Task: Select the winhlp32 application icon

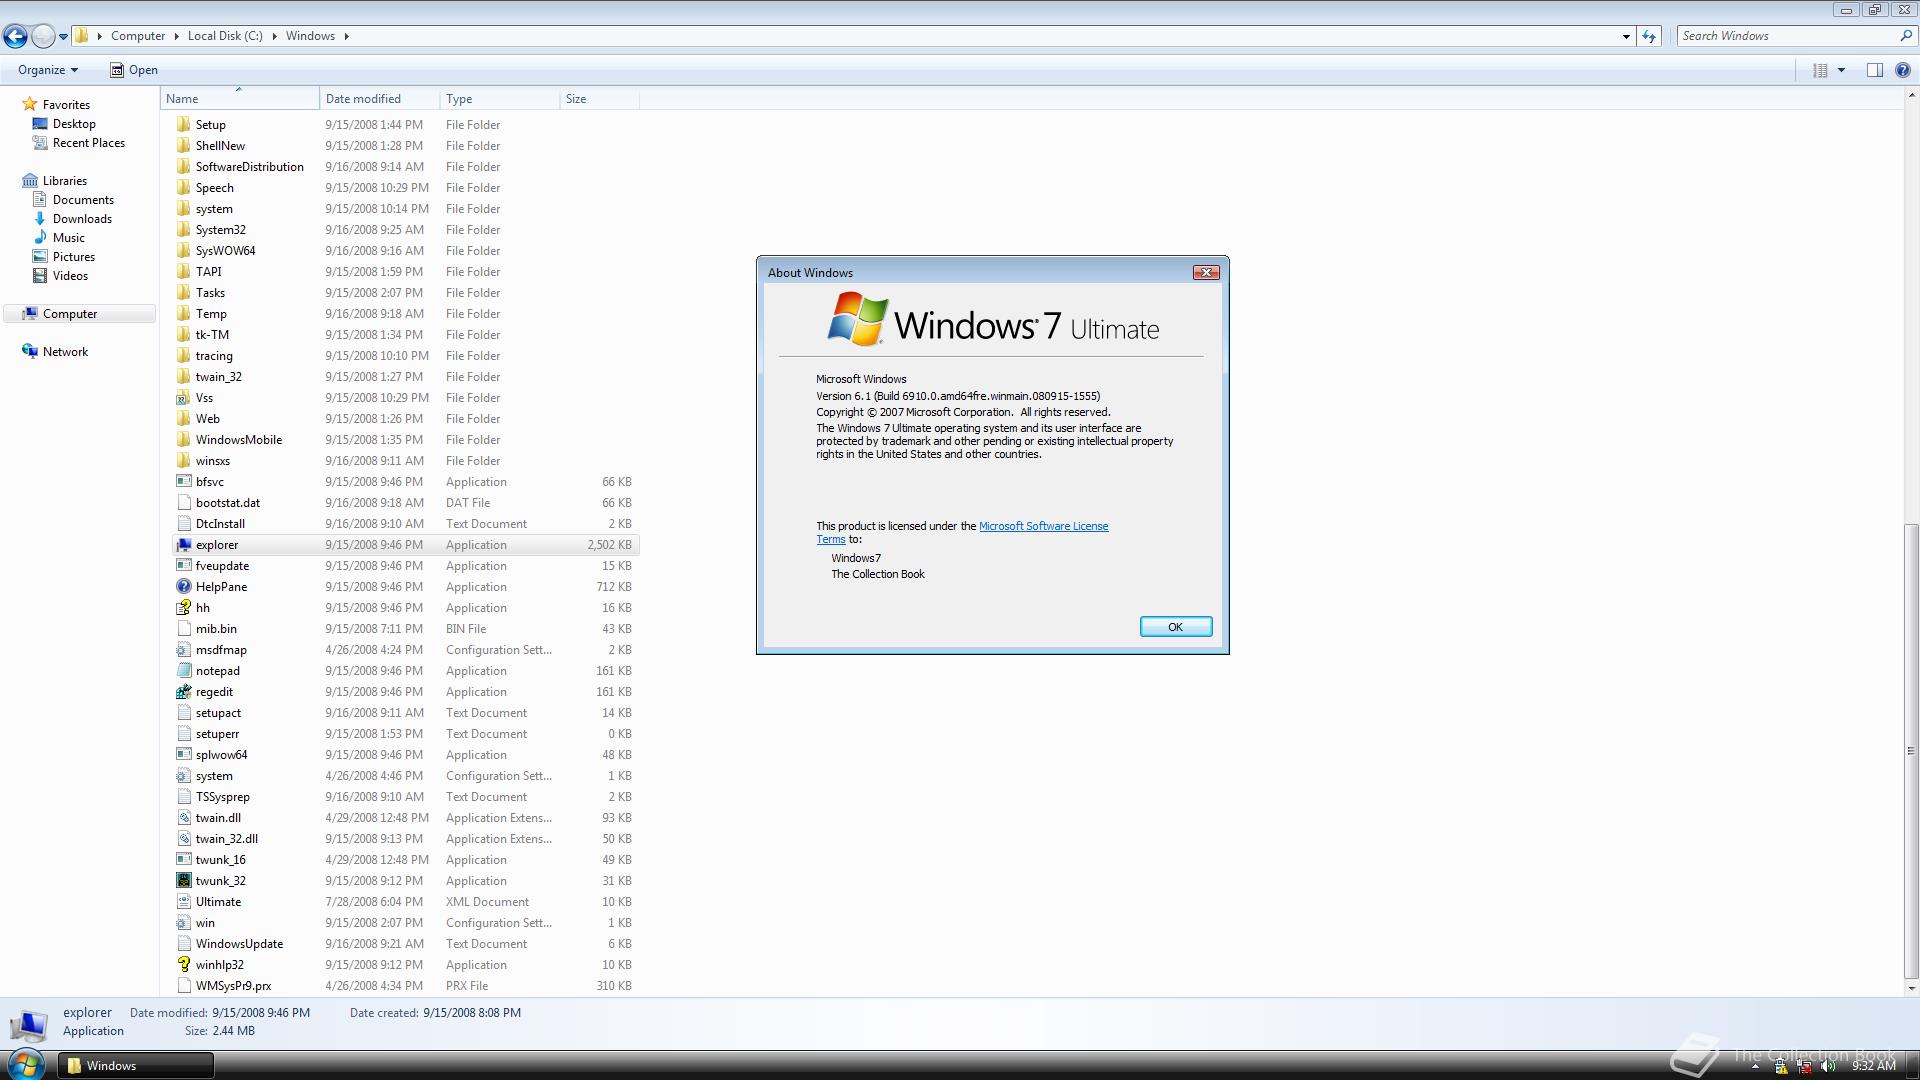Action: pyautogui.click(x=183, y=965)
